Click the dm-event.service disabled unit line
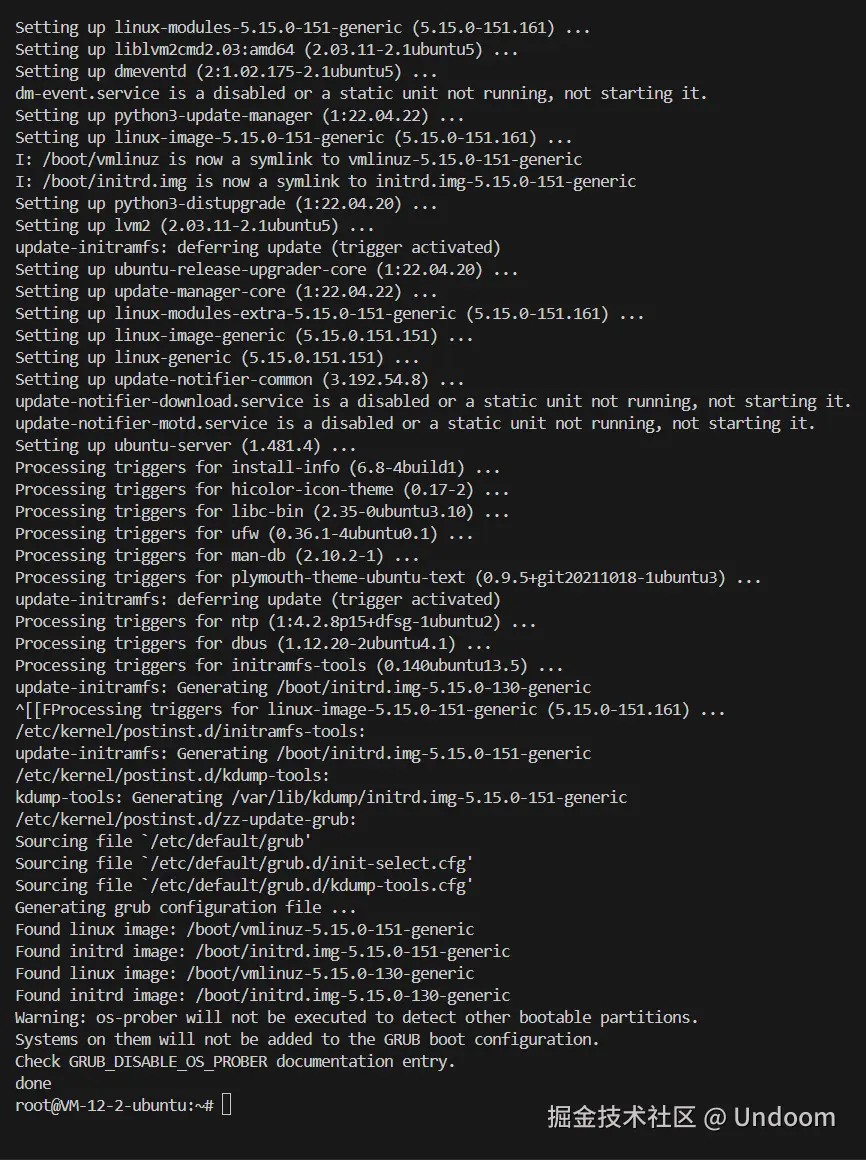 (x=361, y=93)
